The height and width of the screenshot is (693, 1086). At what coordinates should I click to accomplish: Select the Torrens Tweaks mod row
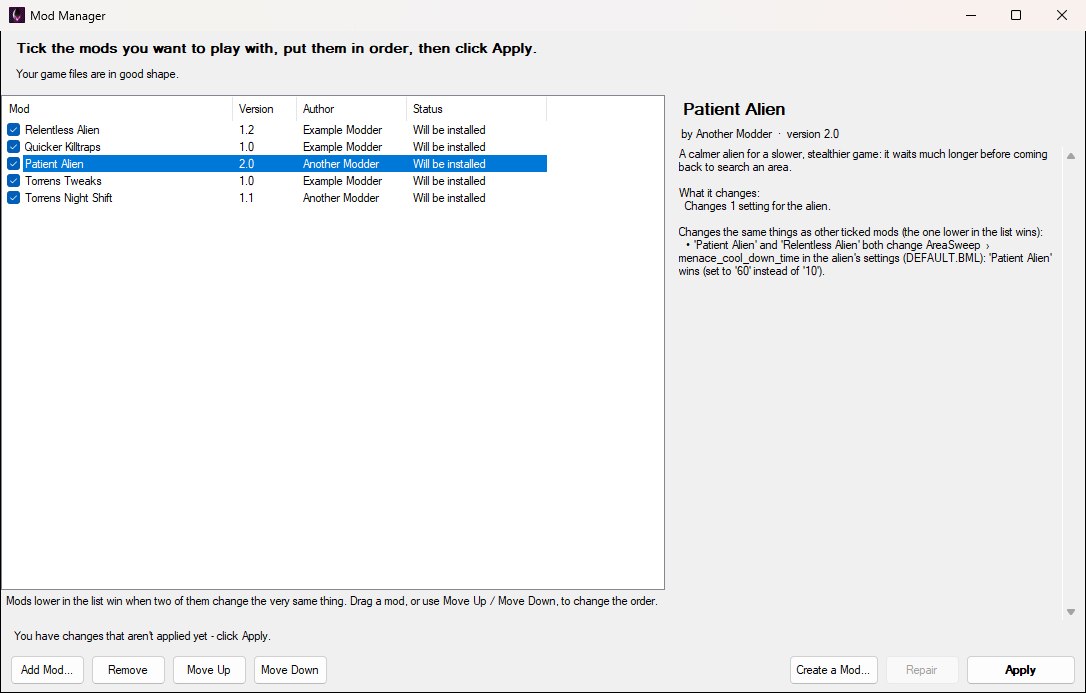(274, 181)
